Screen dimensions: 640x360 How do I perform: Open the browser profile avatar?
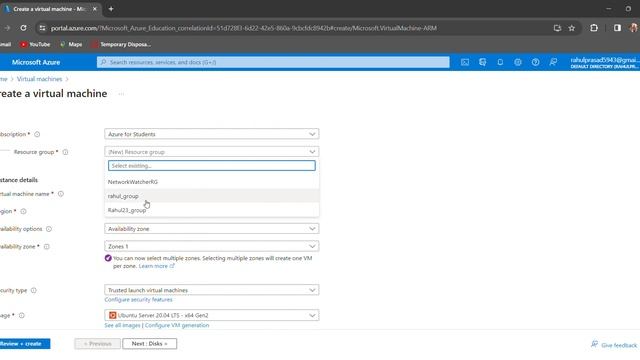coord(634,28)
